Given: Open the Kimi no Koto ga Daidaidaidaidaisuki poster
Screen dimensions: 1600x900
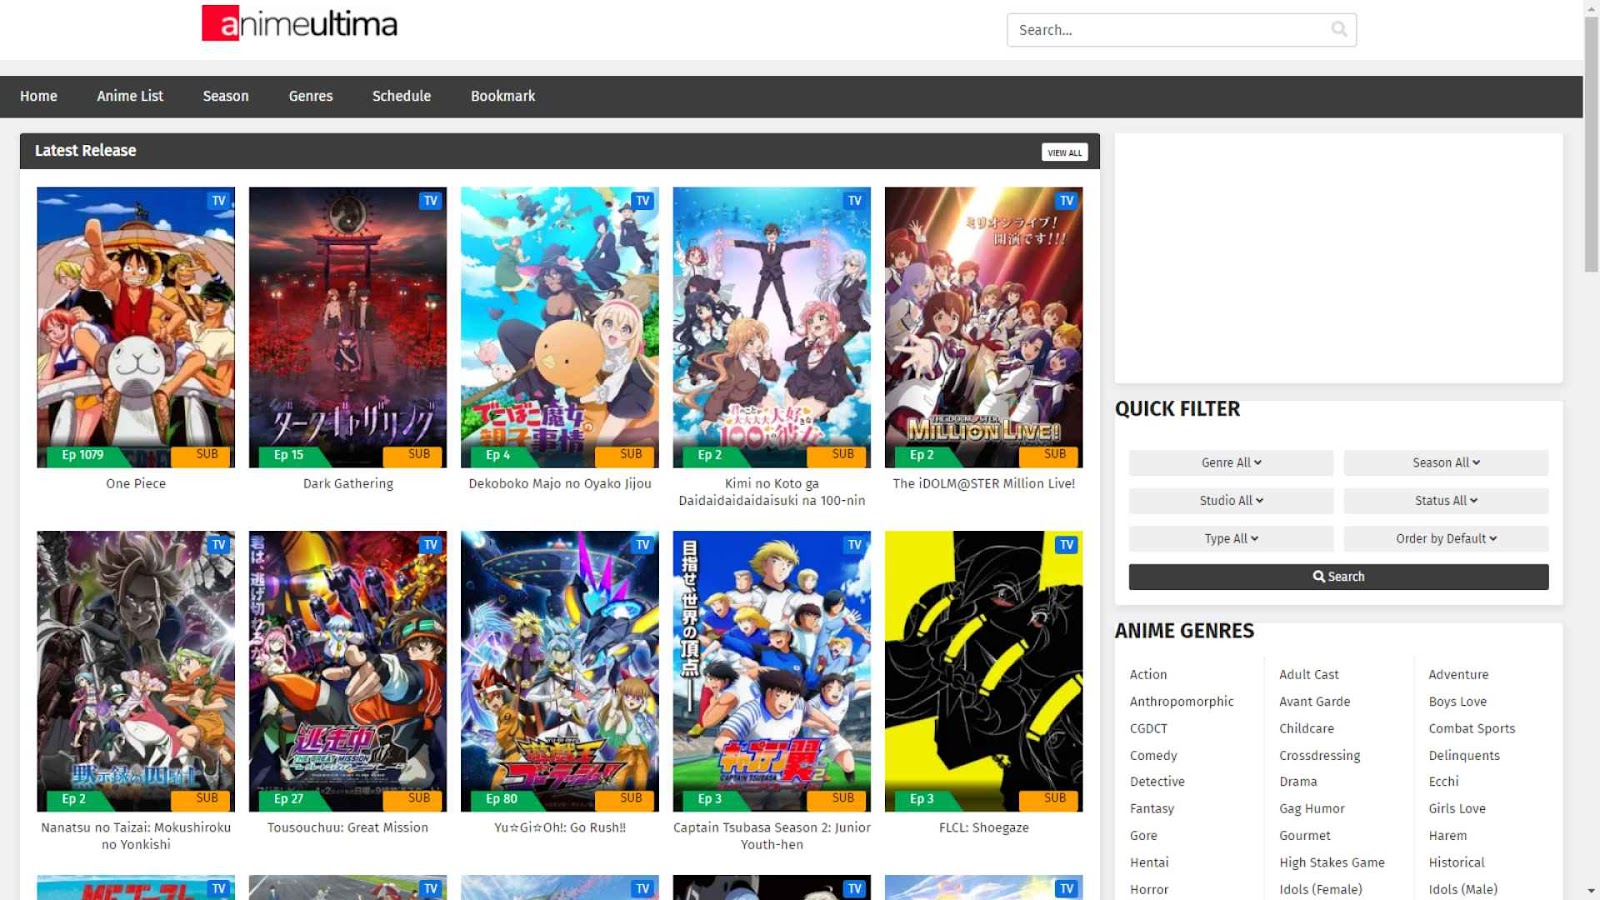Looking at the screenshot, I should coord(772,327).
